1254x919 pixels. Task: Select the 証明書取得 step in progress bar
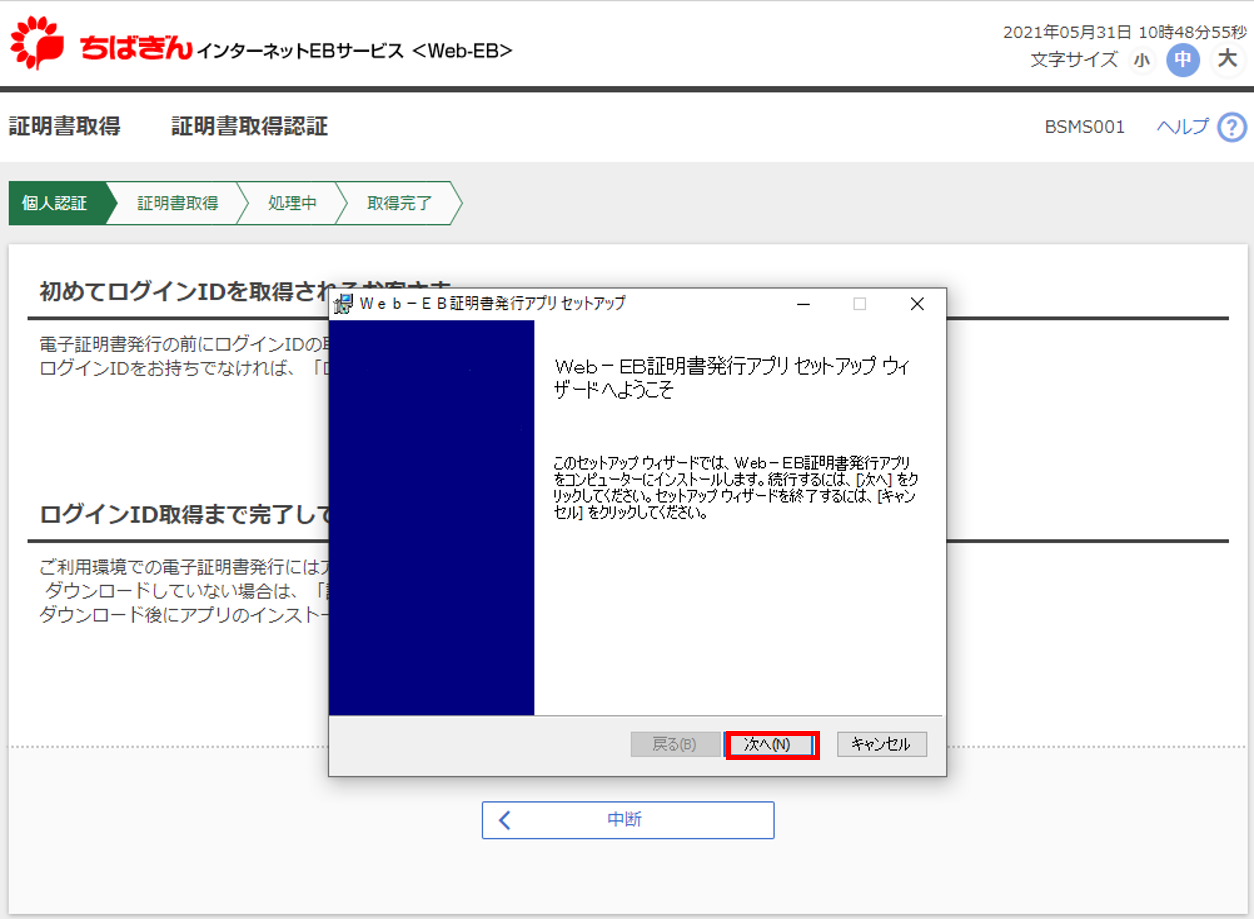pyautogui.click(x=177, y=203)
